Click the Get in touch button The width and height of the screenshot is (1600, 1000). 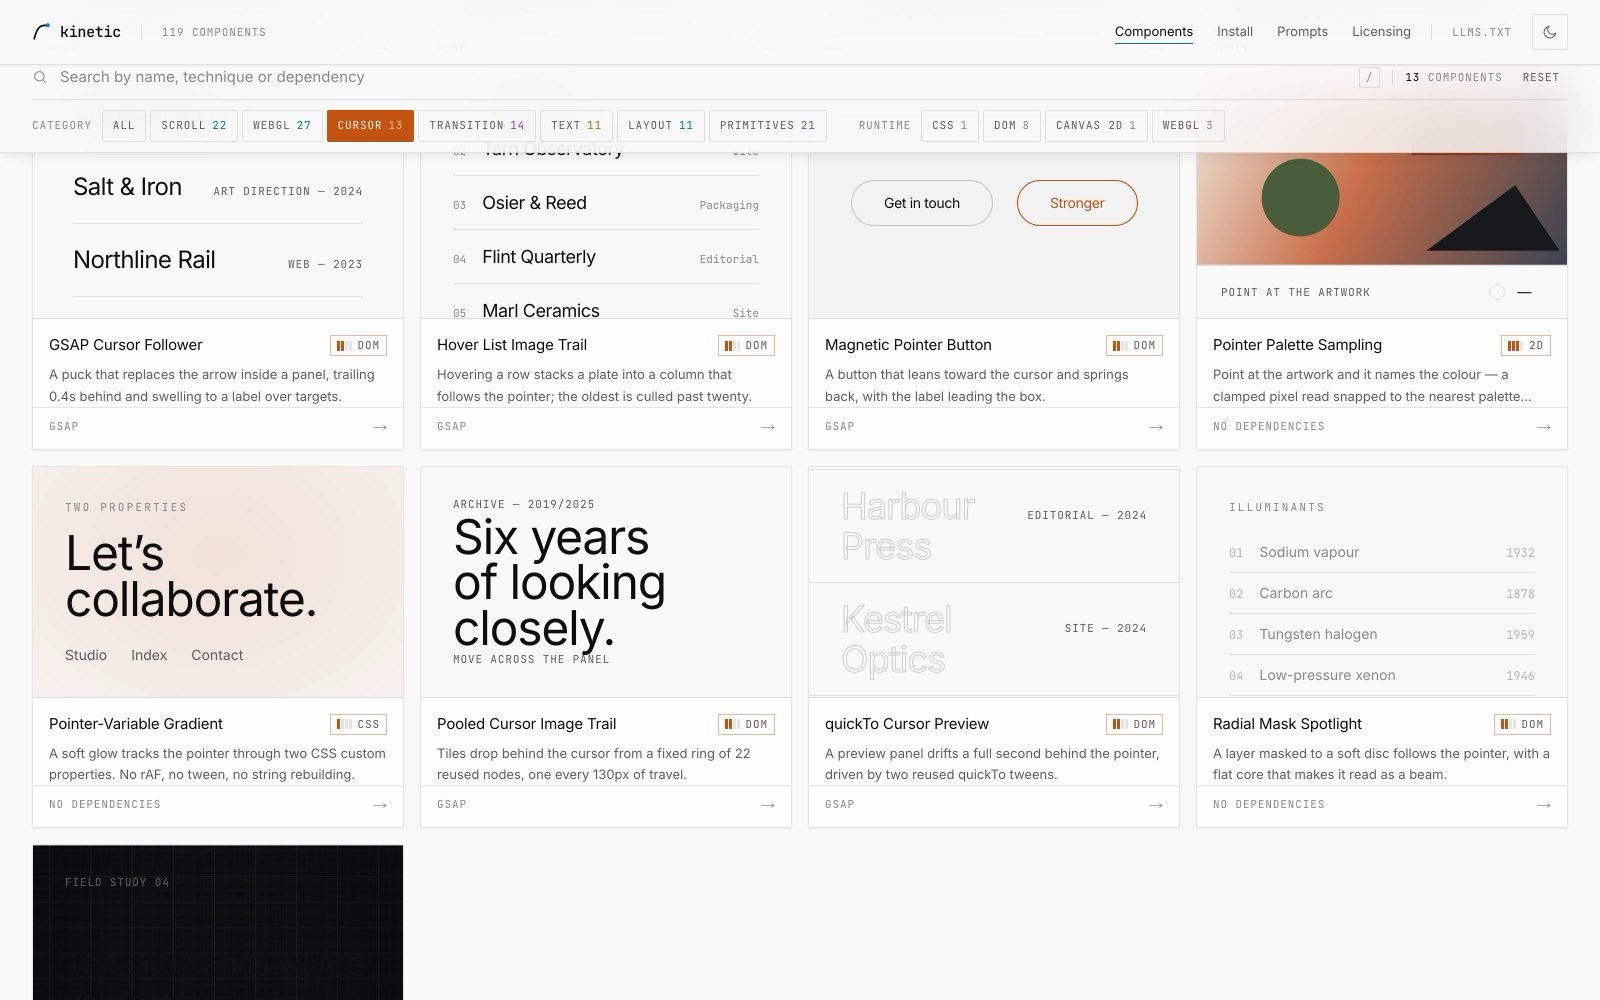point(922,203)
